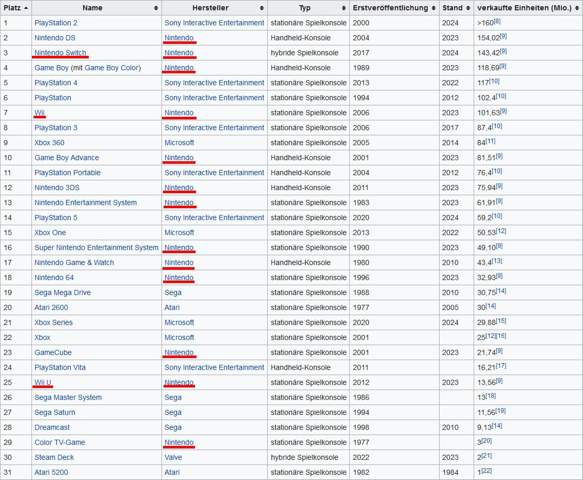Screen dimensions: 583x480
Task: Sort table by Name column arrow
Action: click(156, 8)
